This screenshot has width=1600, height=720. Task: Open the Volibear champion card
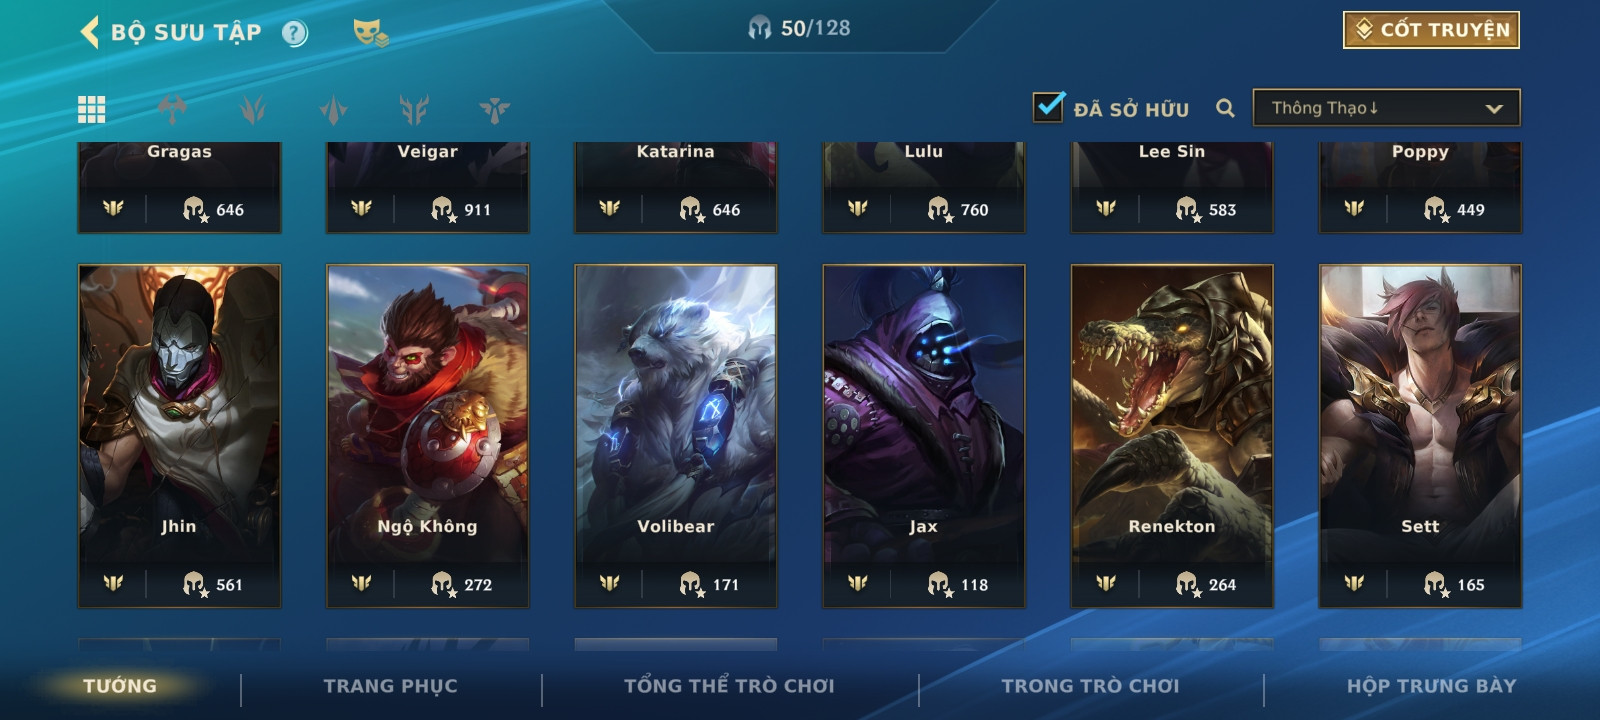click(676, 436)
